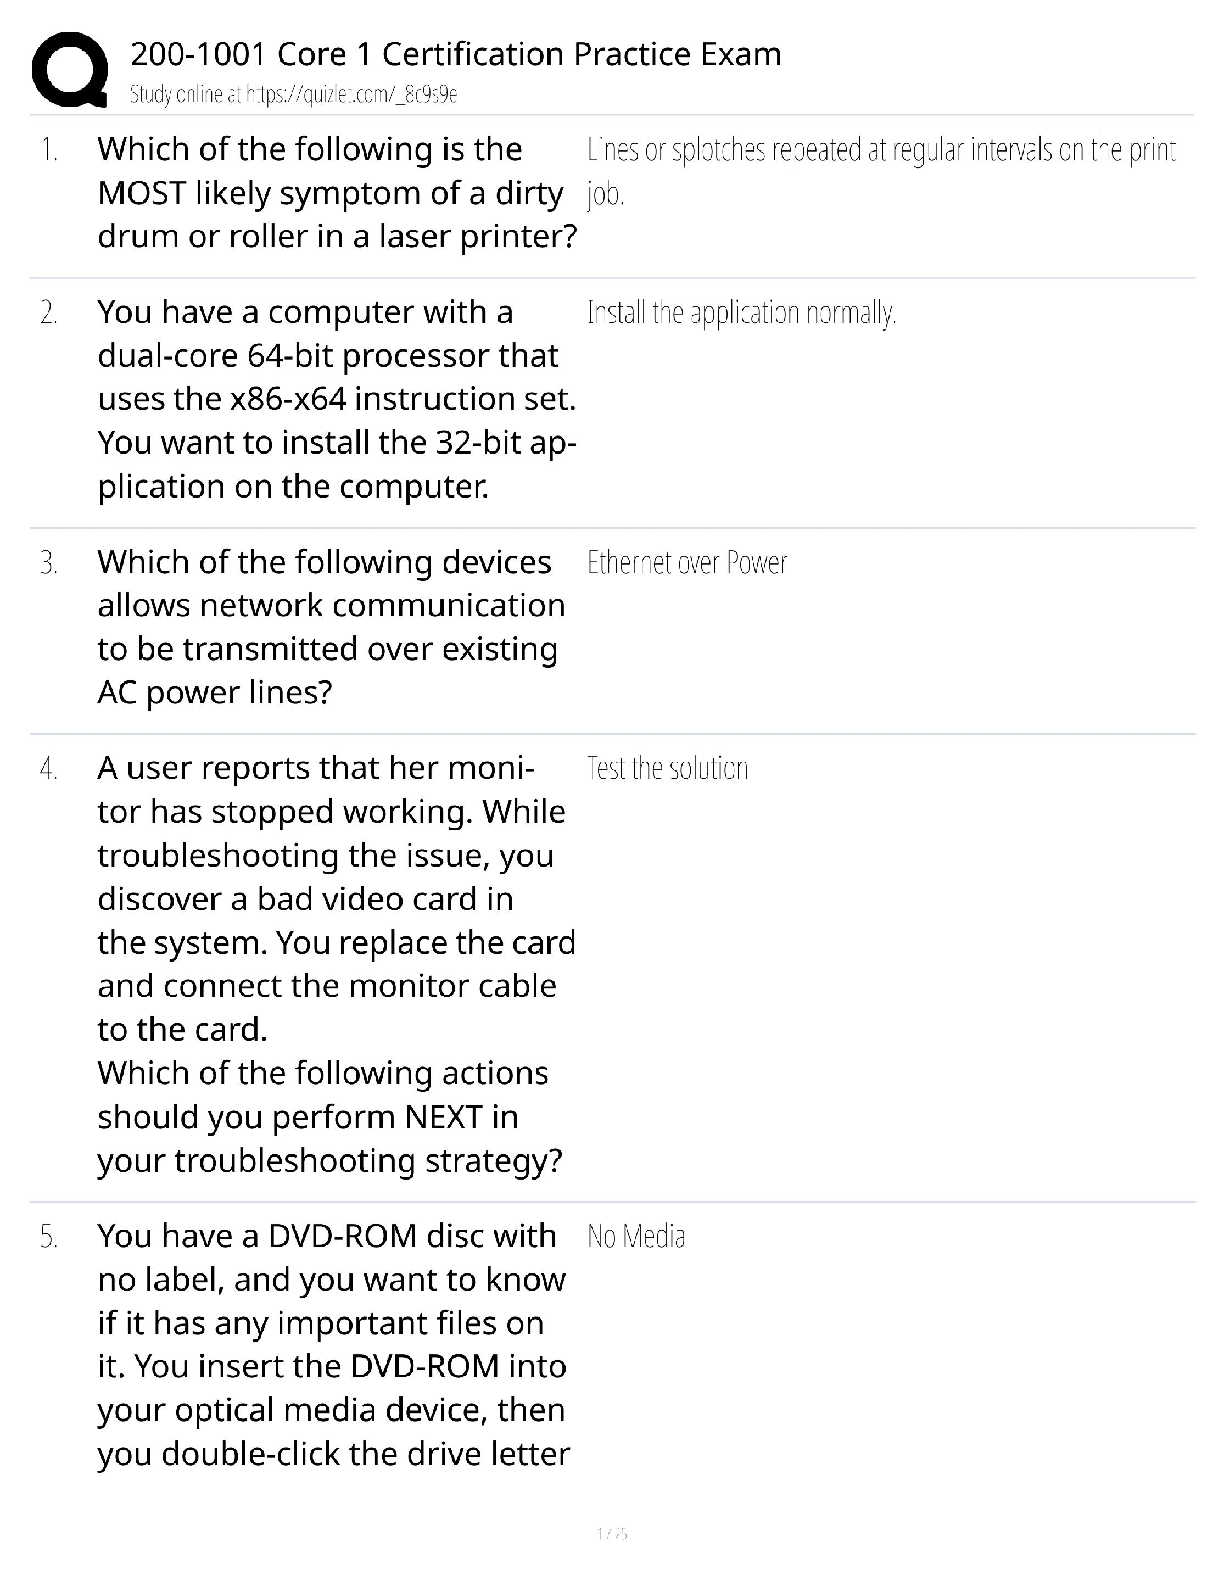The image size is (1224, 1584).
Task: Click the dirty drum laser printer question
Action: coord(337,193)
